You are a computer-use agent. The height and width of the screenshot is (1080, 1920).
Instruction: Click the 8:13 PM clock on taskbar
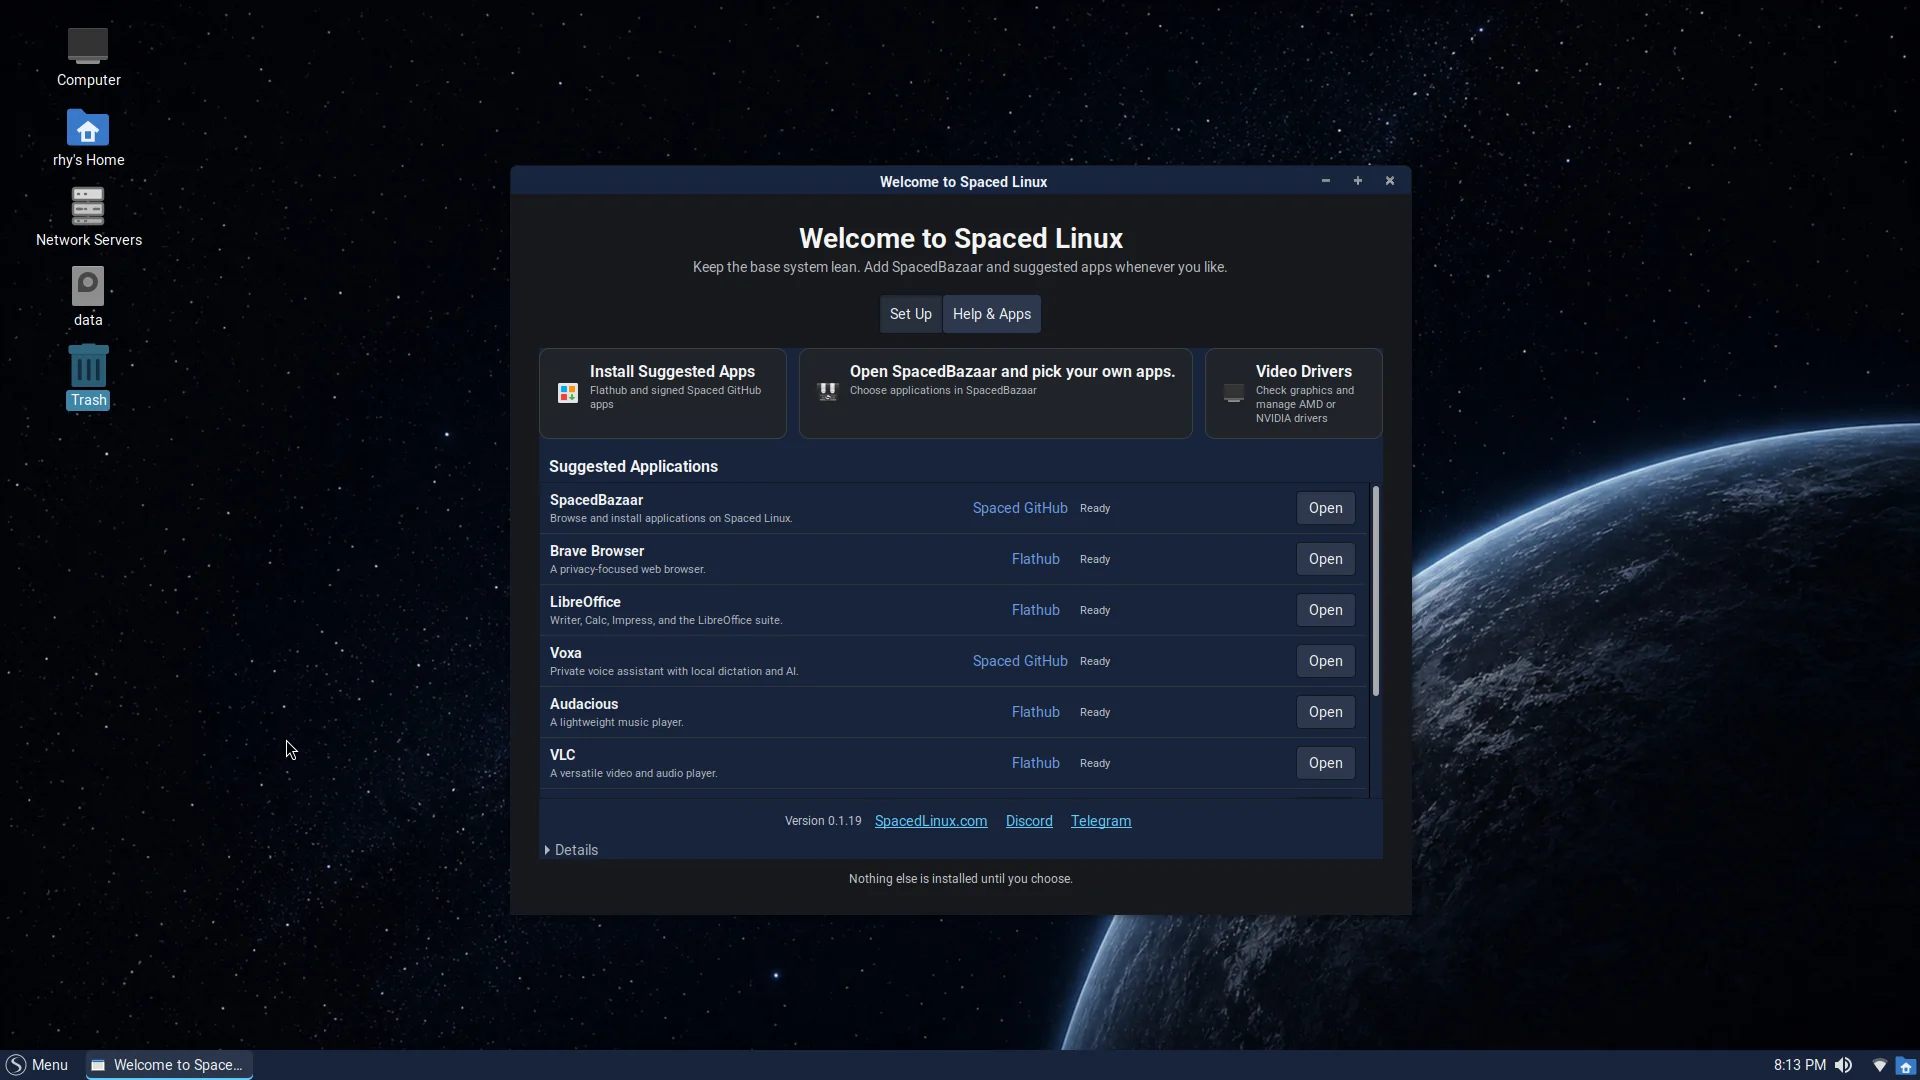tap(1799, 1065)
